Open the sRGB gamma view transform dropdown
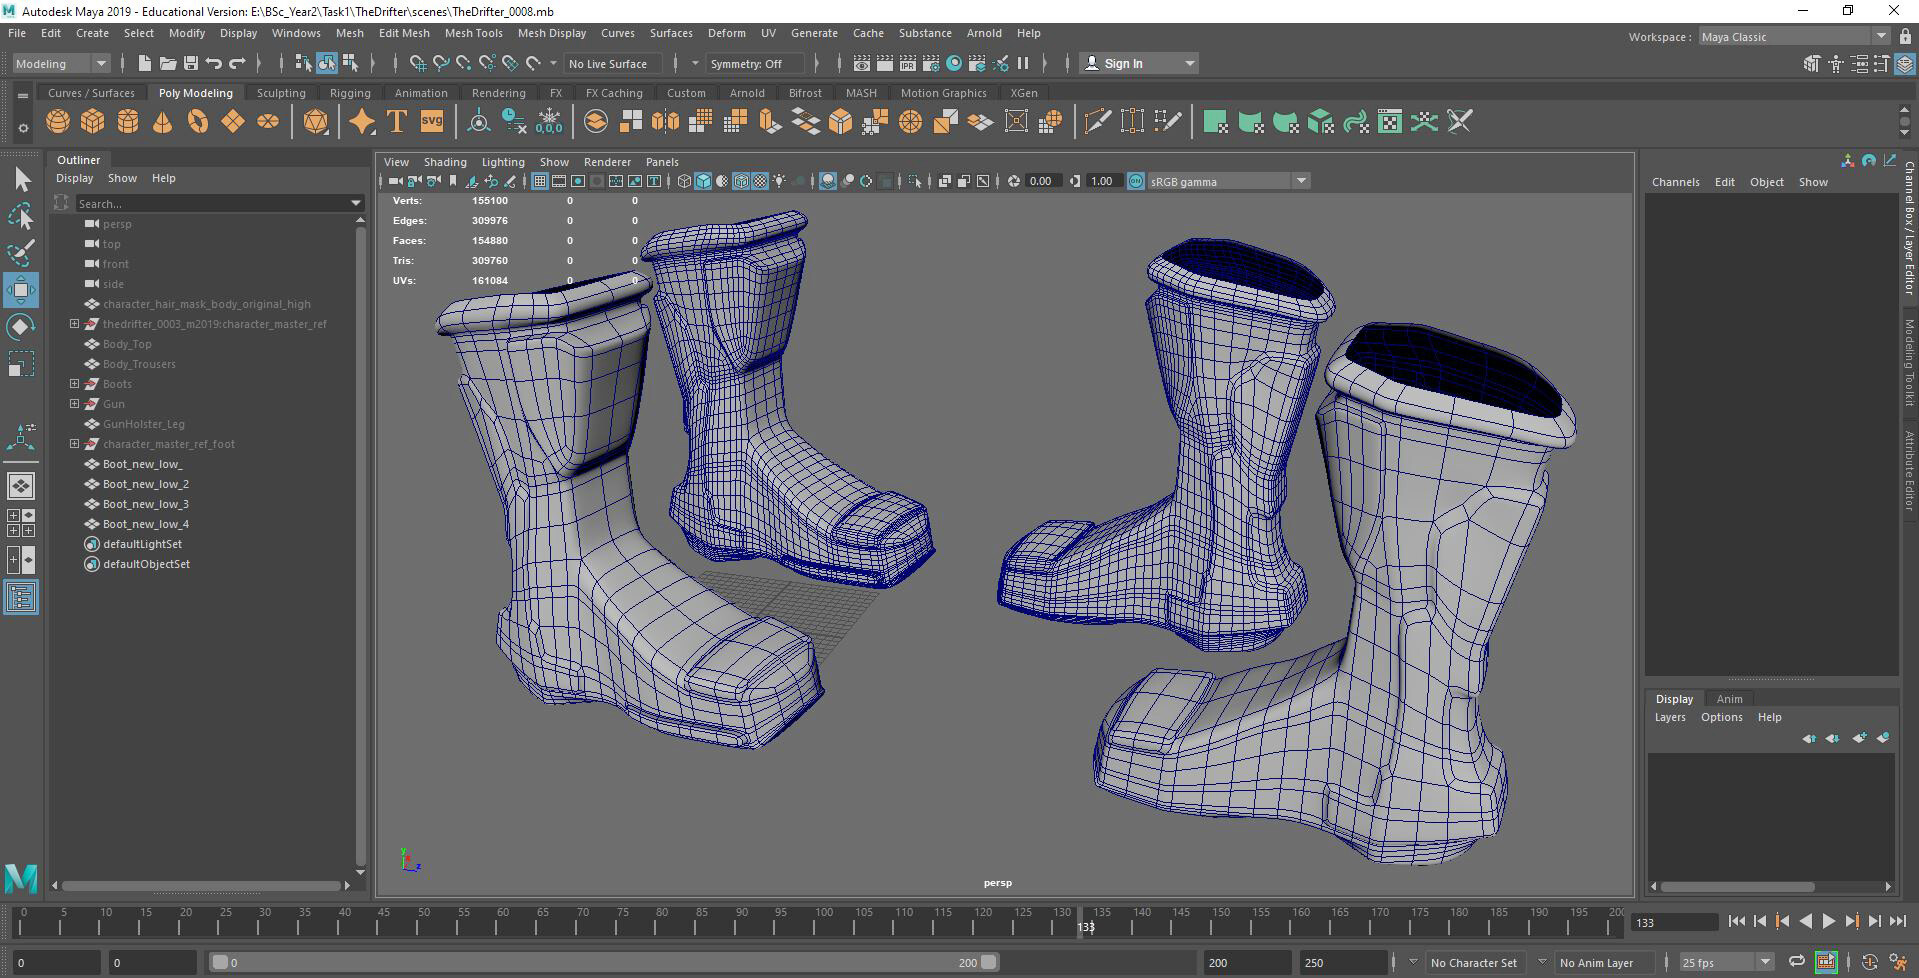 click(x=1300, y=181)
